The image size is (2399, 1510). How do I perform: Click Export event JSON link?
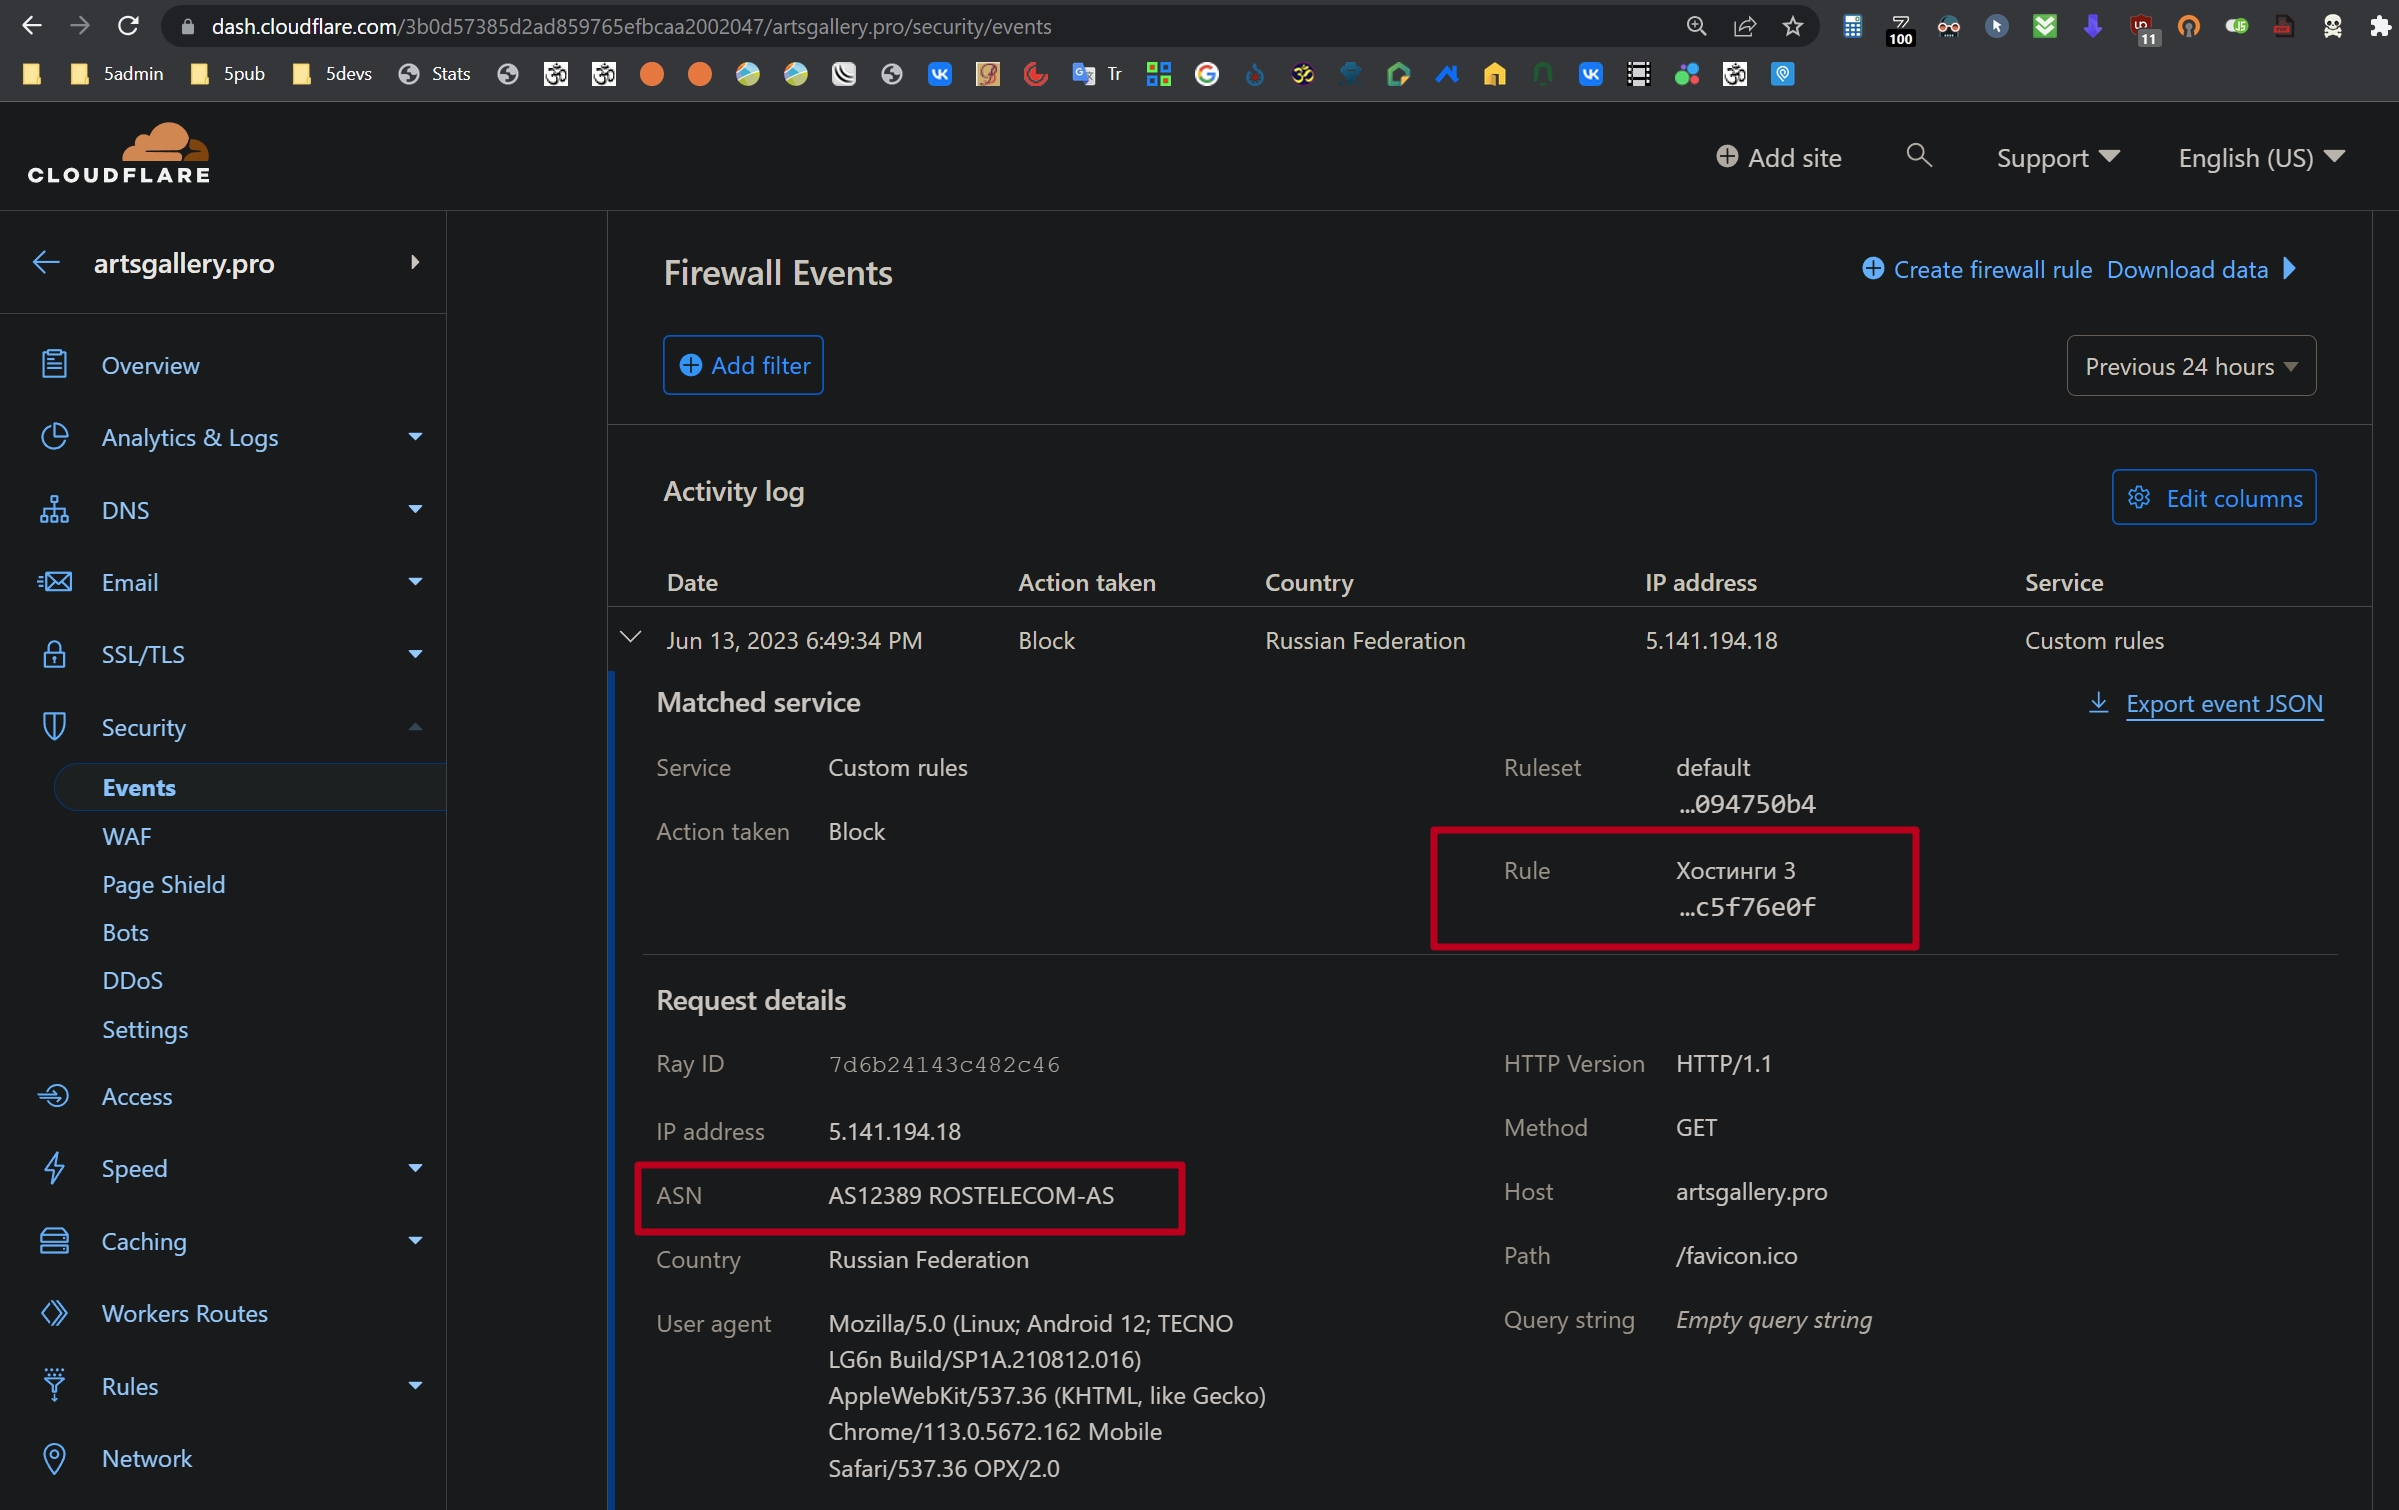click(x=2206, y=703)
